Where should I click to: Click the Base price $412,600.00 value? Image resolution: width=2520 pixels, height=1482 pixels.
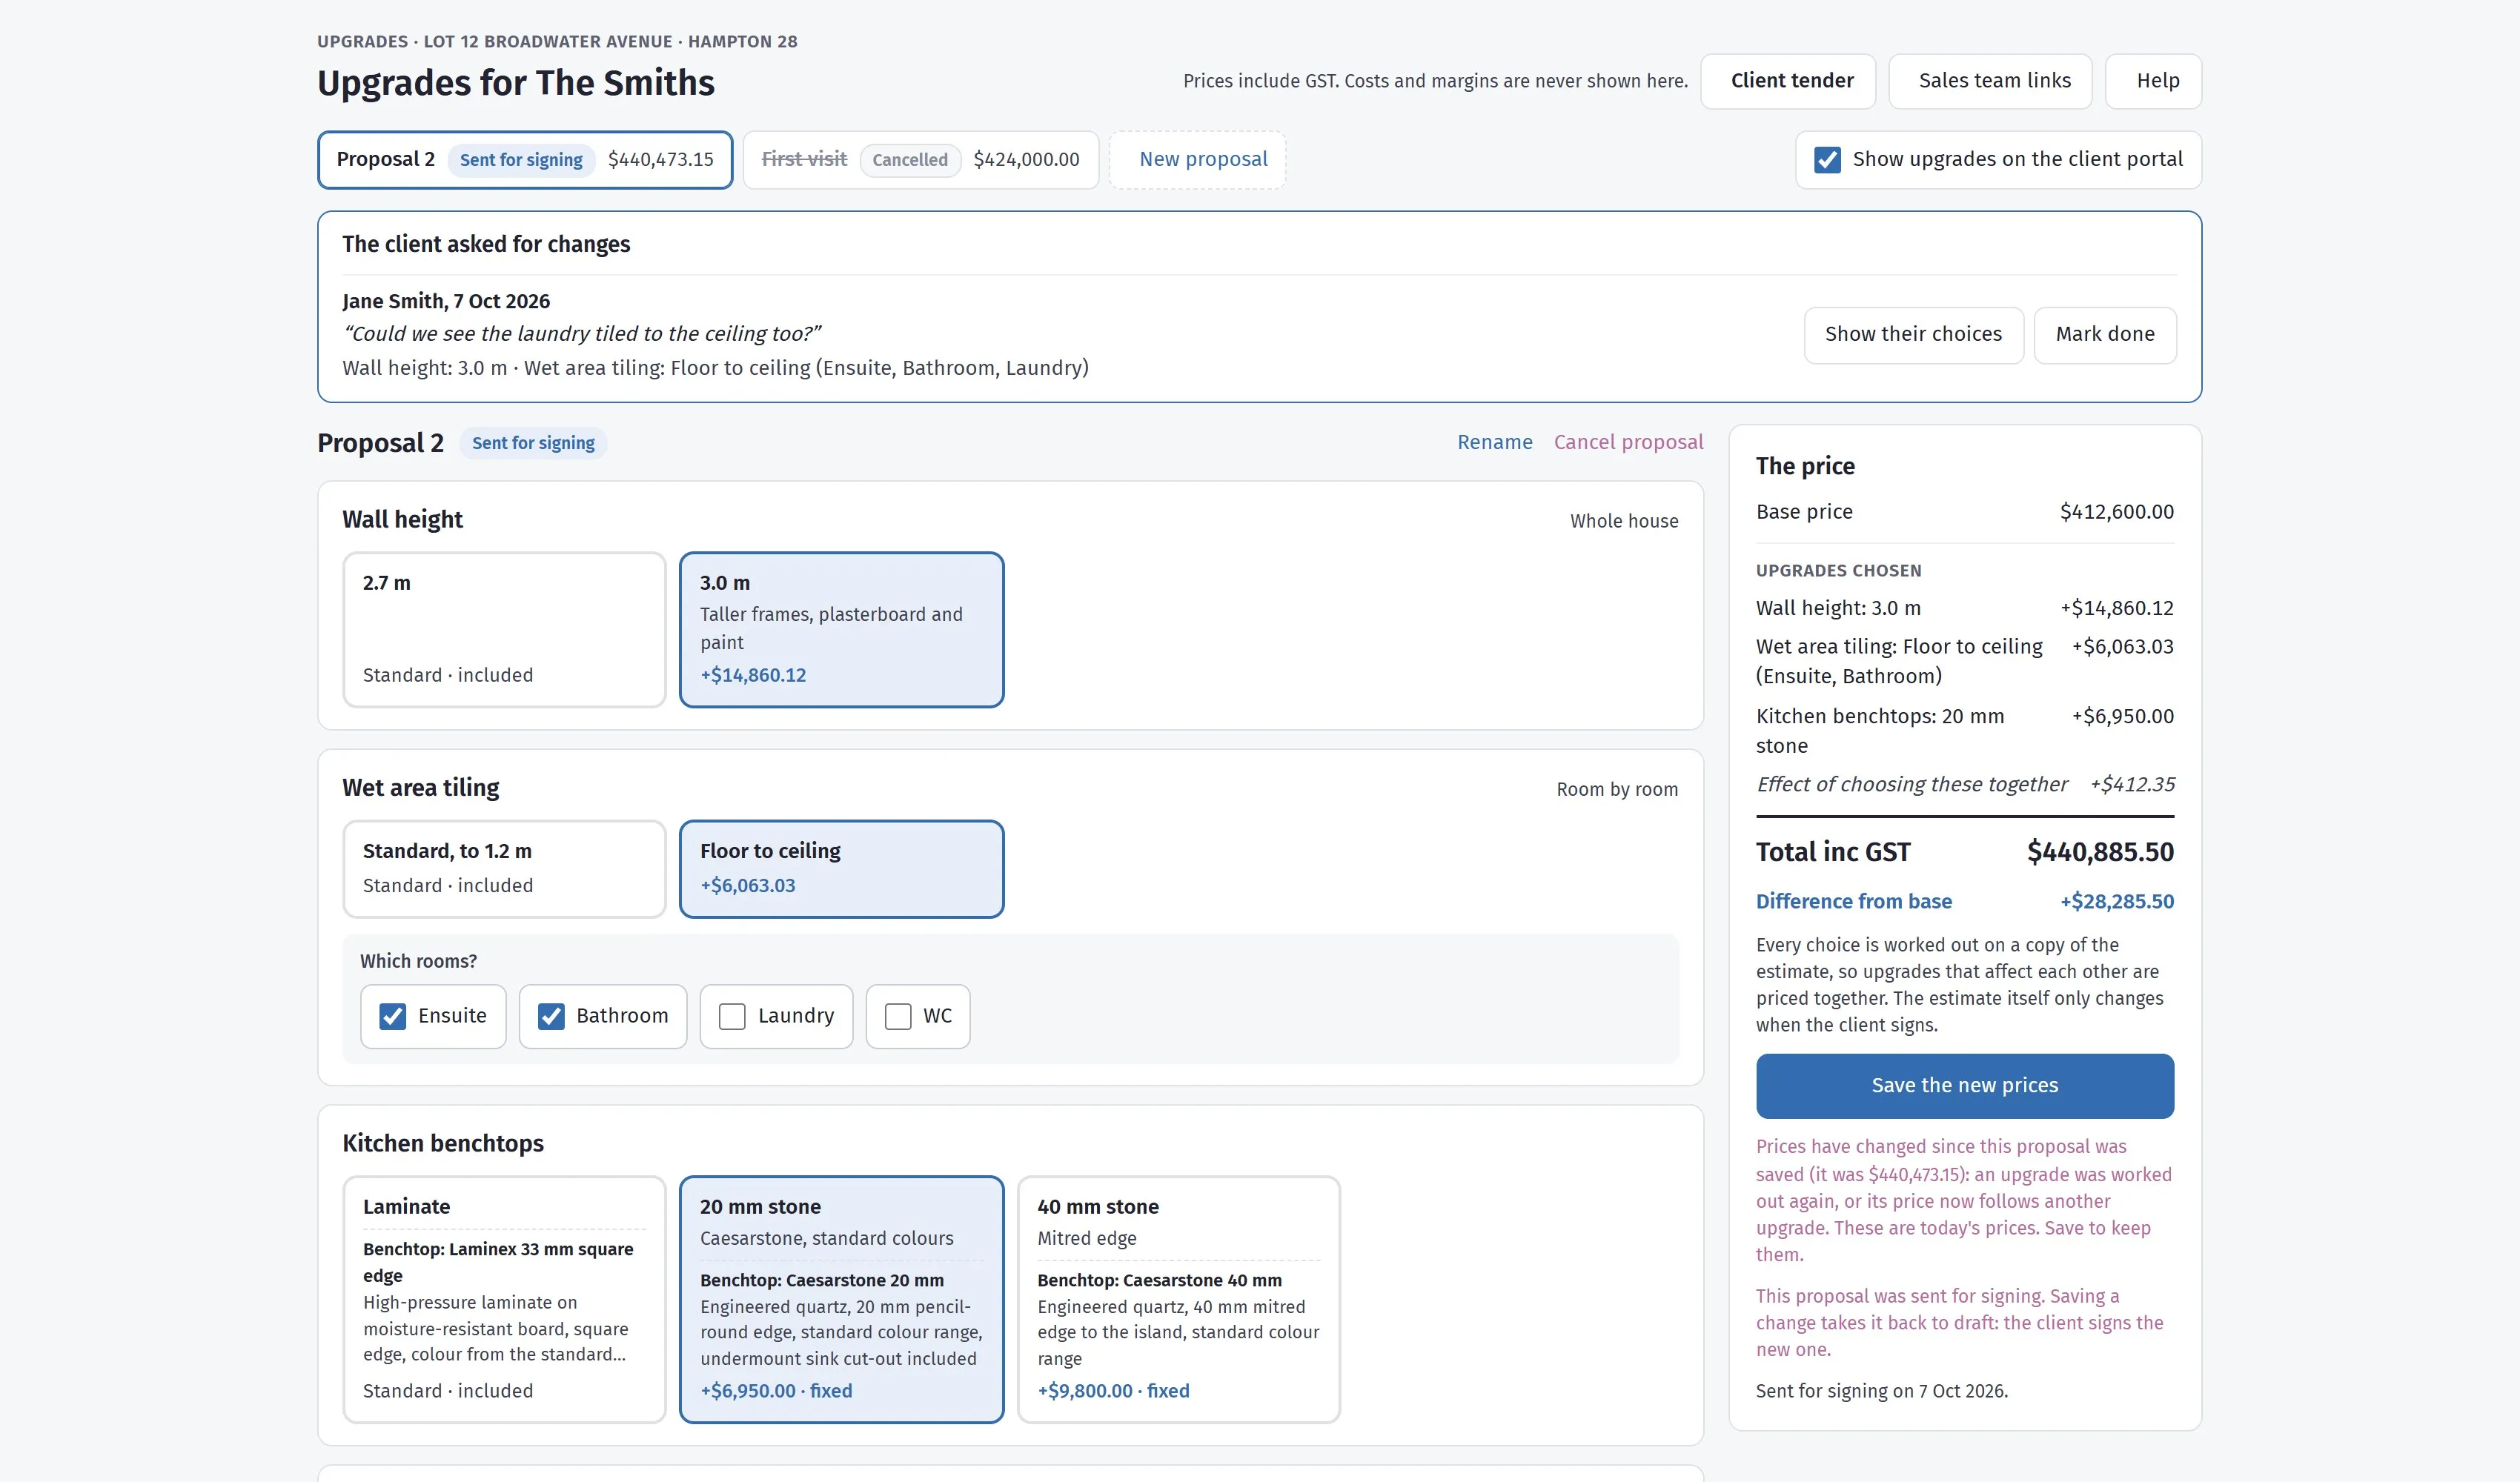[2116, 512]
